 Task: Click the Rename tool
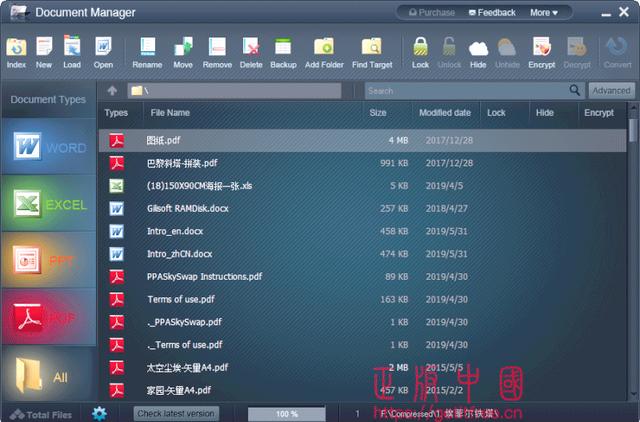[147, 52]
